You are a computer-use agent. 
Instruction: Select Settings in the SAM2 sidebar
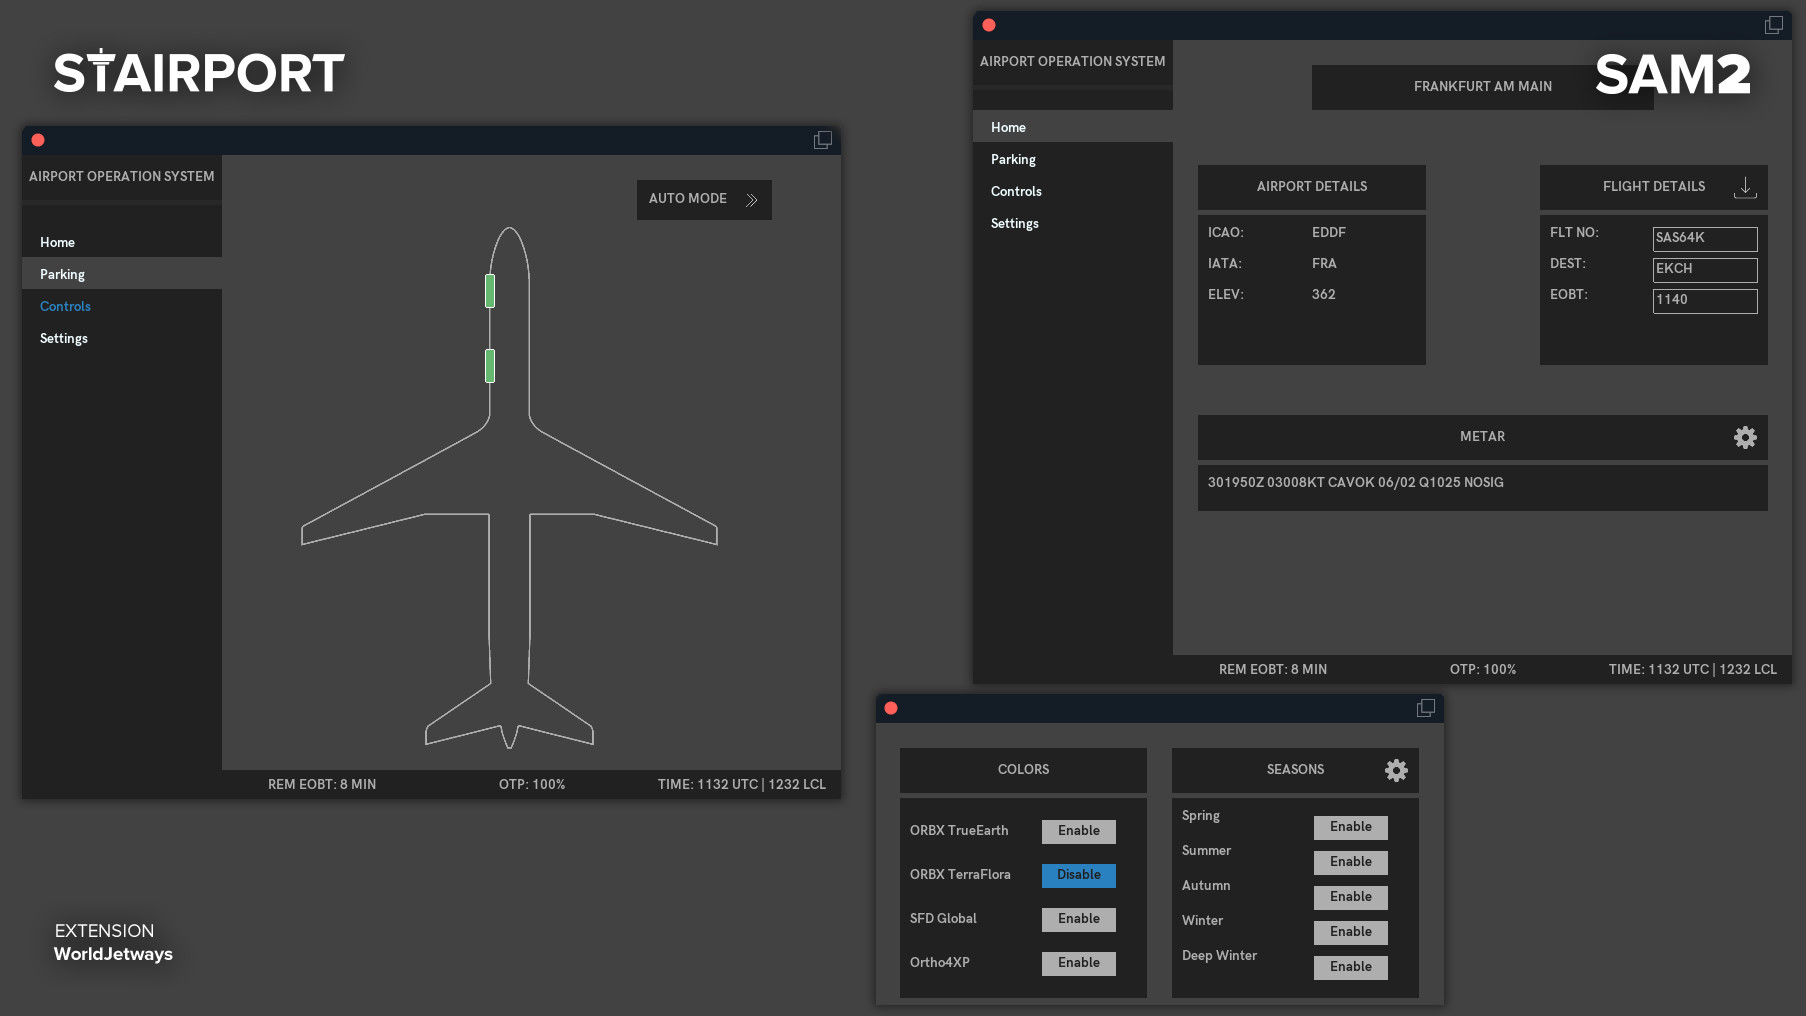tap(1014, 223)
